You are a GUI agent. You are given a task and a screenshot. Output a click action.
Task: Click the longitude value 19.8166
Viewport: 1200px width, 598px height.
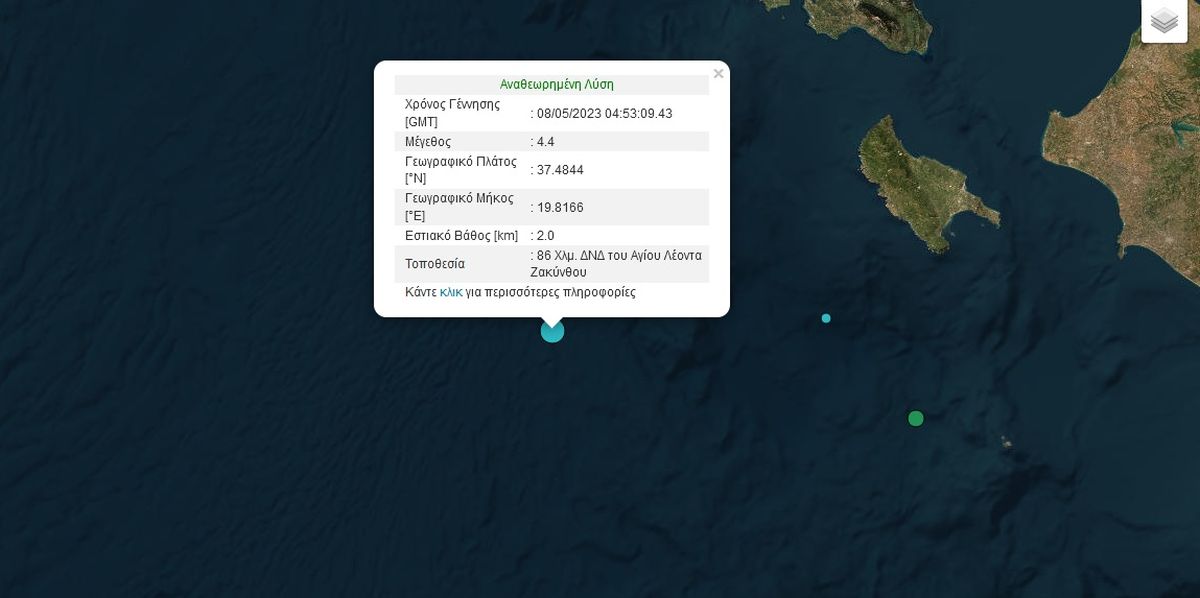pyautogui.click(x=560, y=207)
